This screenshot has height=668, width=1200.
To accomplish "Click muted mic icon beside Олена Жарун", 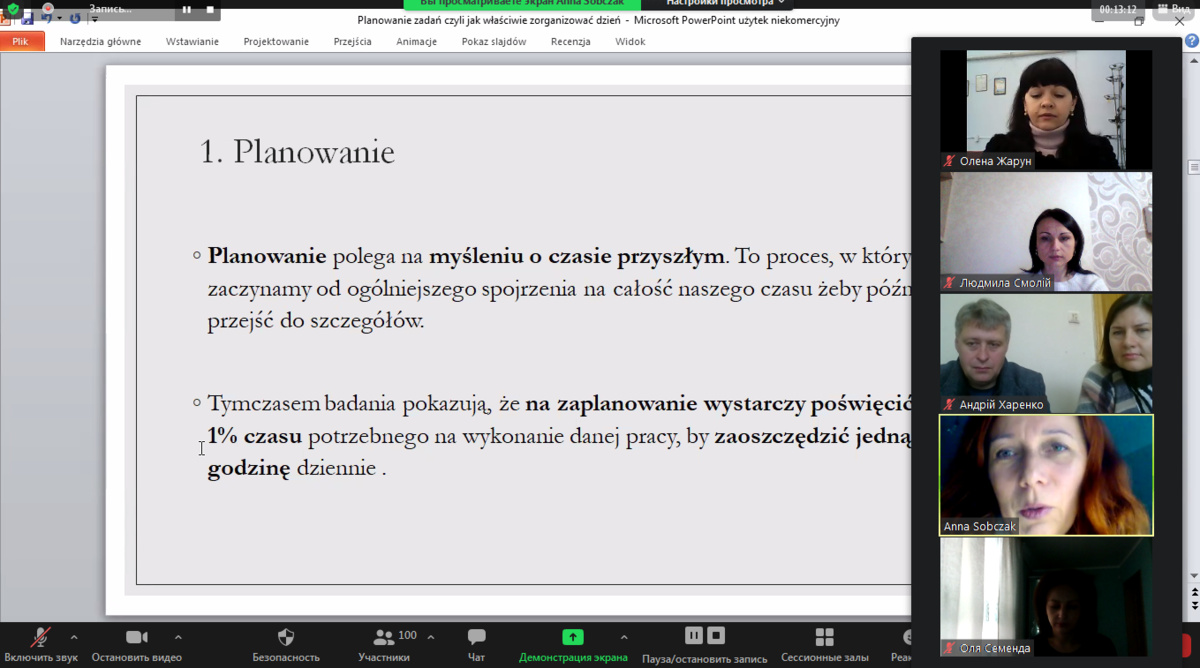I will (x=950, y=161).
